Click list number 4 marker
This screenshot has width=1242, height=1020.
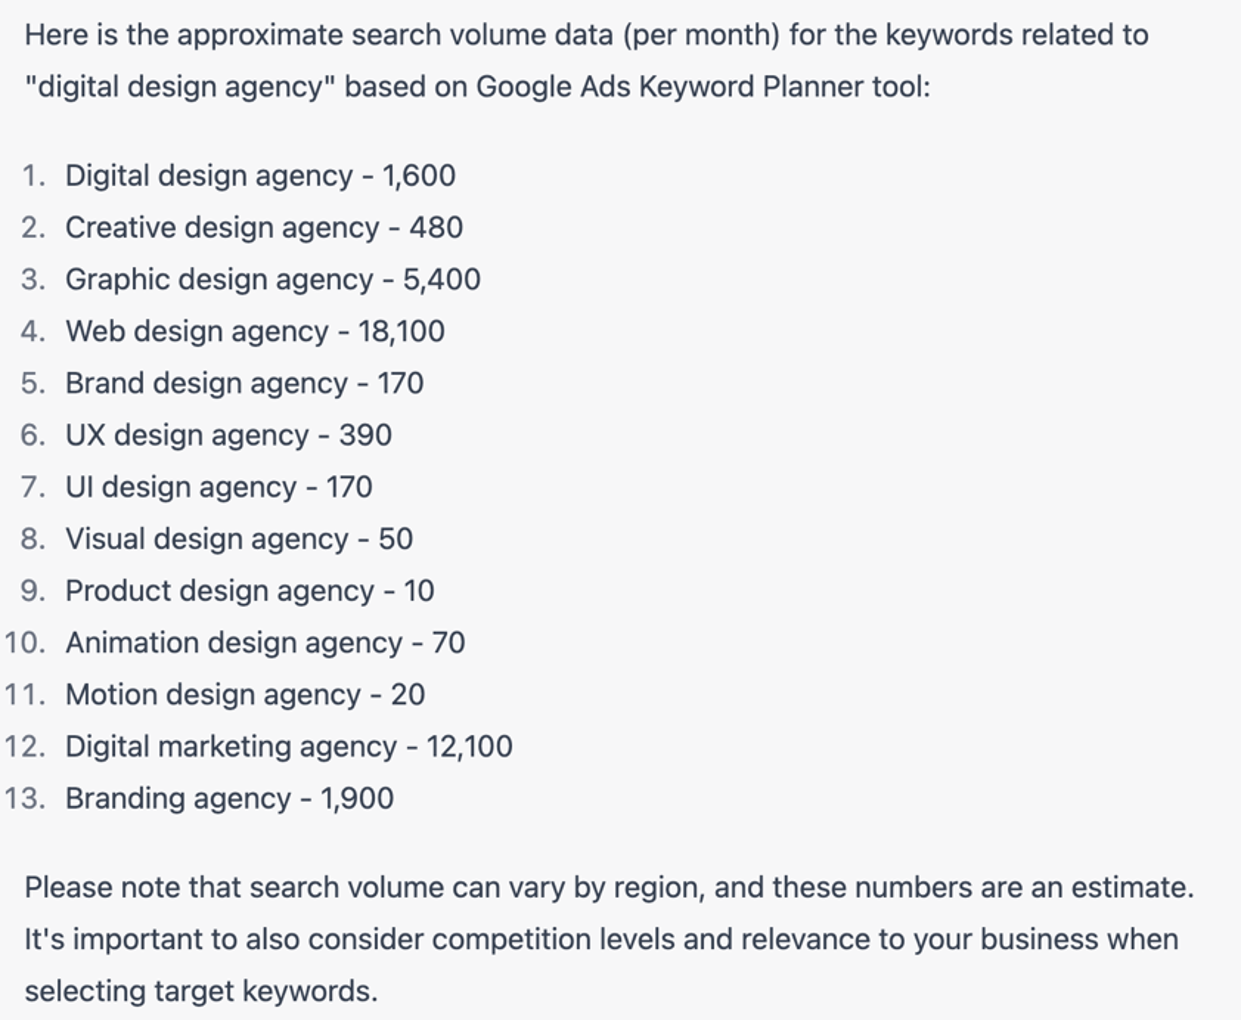point(32,332)
